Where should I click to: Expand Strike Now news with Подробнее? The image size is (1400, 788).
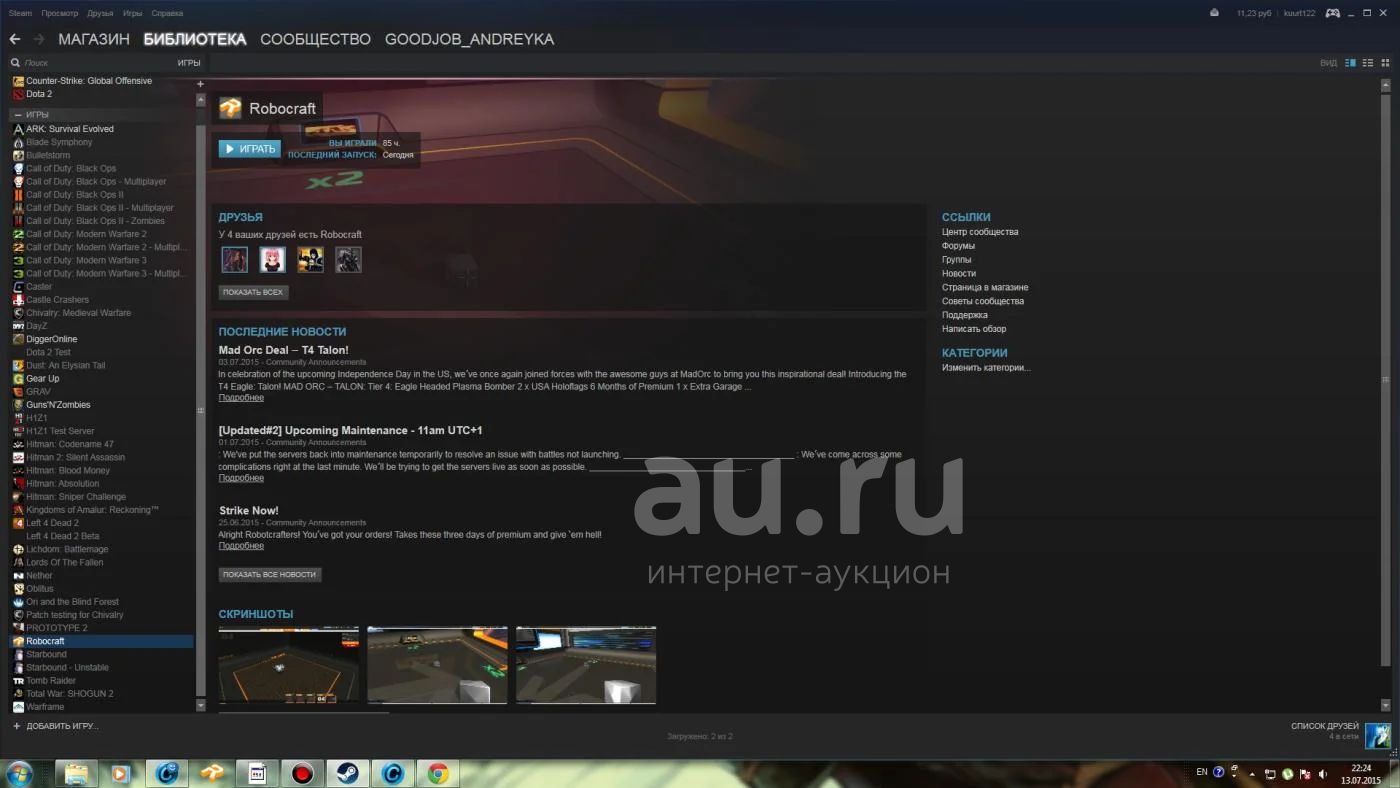(x=241, y=546)
